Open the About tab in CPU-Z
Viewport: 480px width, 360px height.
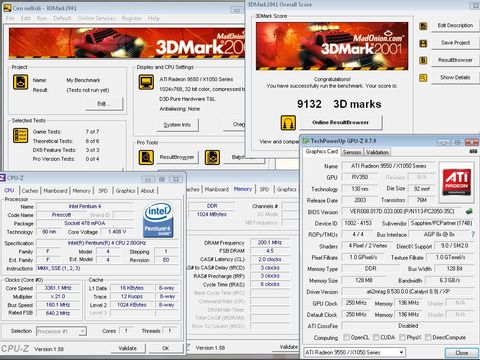[147, 191]
